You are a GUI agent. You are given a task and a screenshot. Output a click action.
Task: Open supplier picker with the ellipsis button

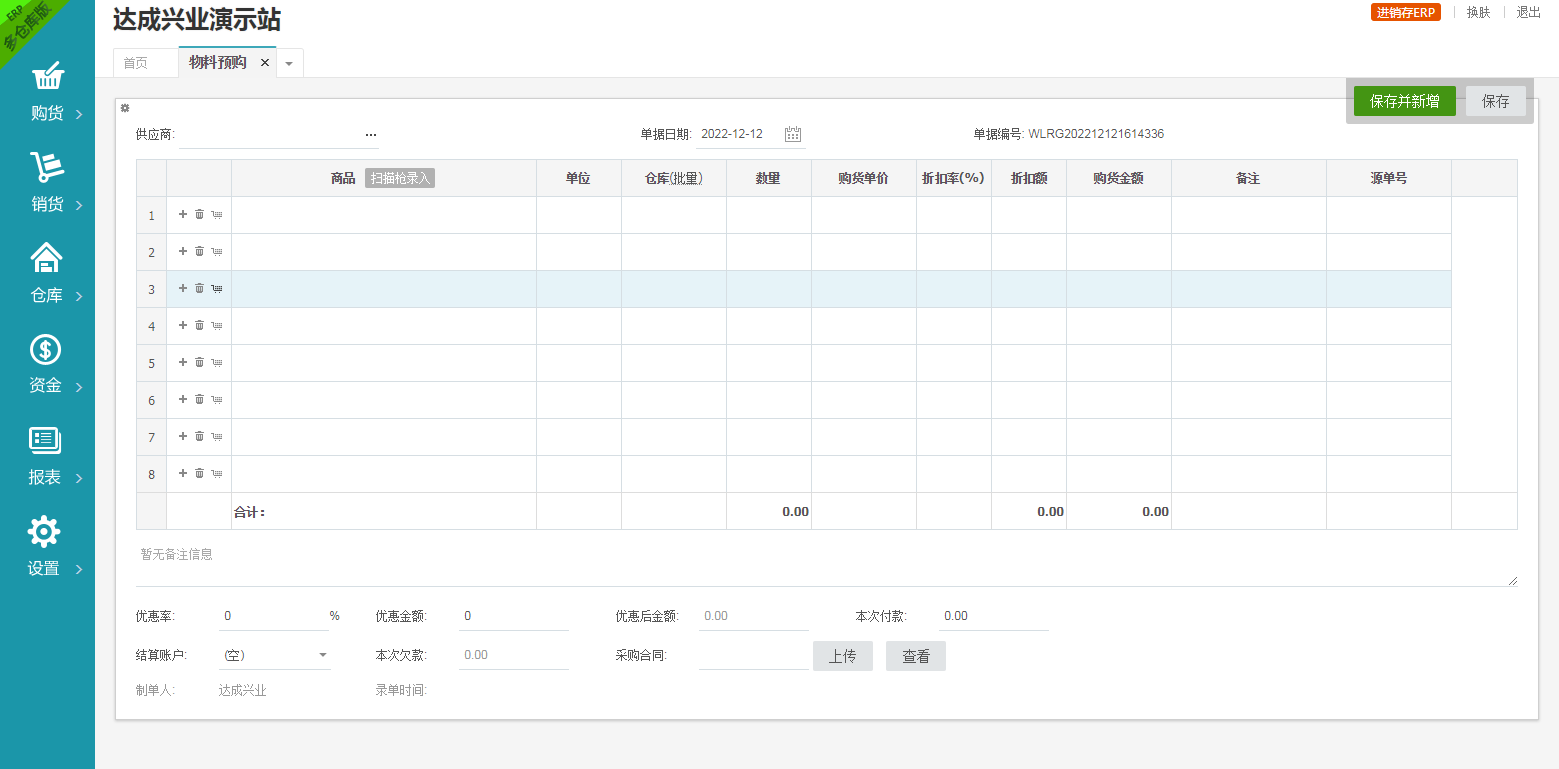coord(371,134)
